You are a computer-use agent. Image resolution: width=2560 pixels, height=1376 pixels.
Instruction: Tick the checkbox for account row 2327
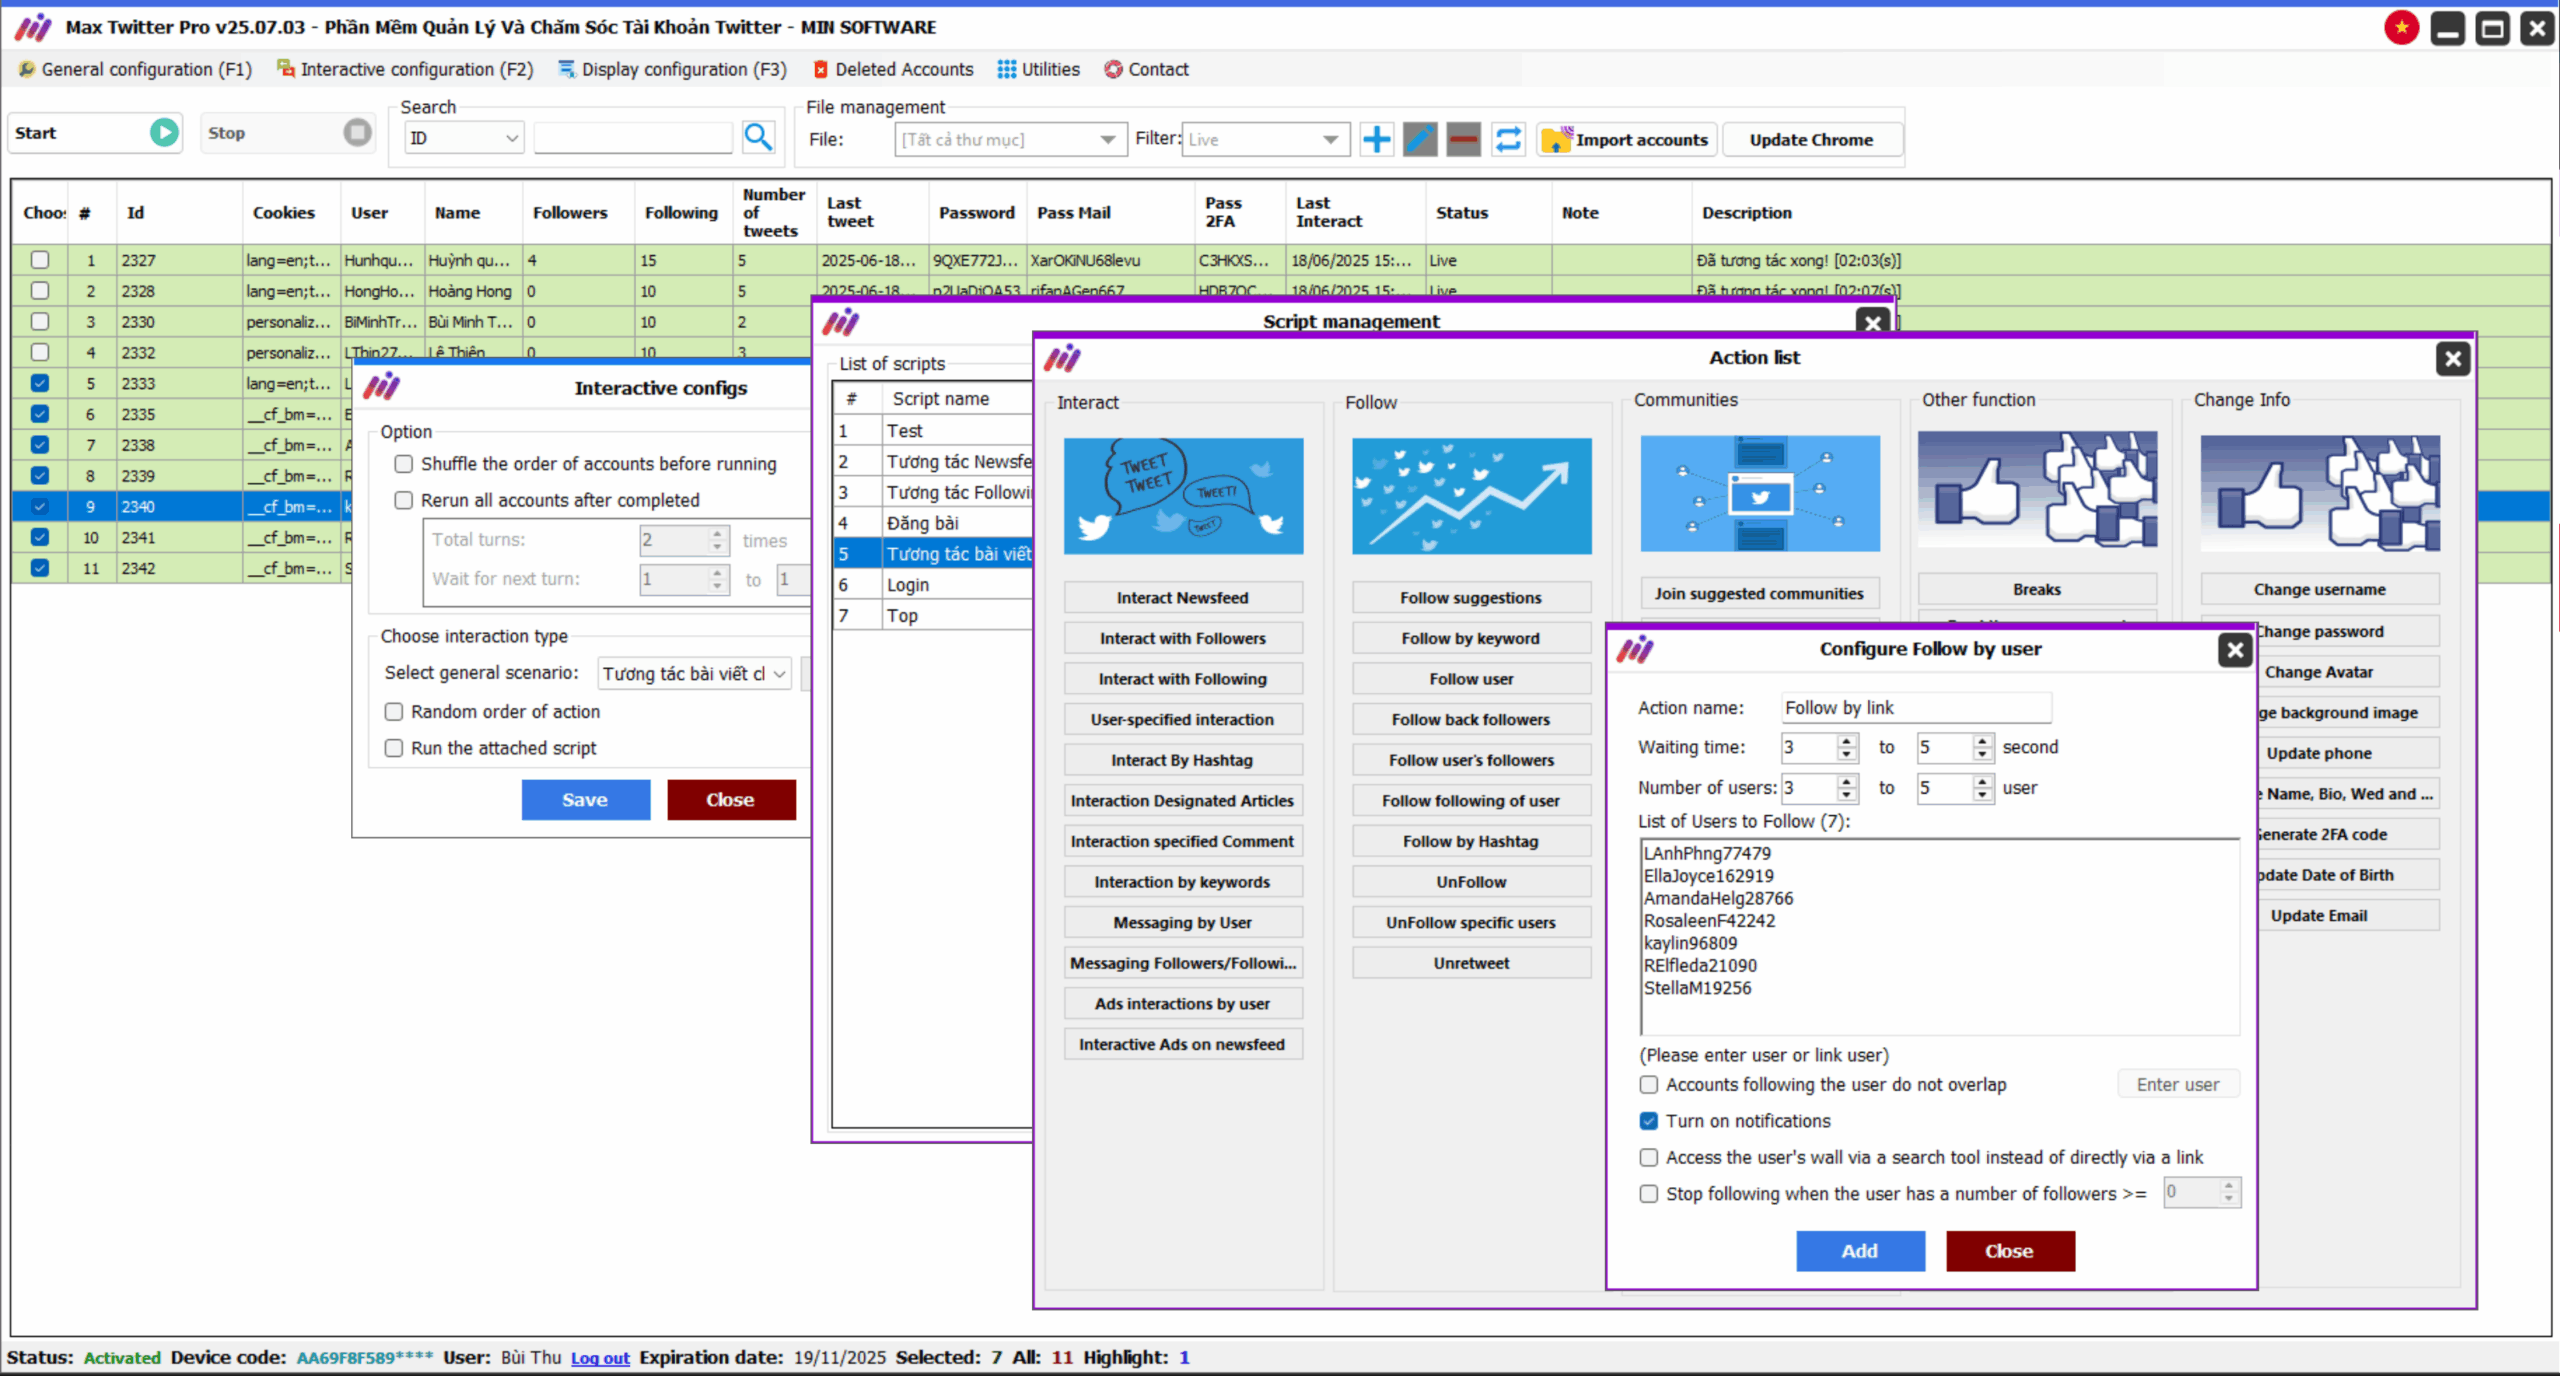coord(40,260)
